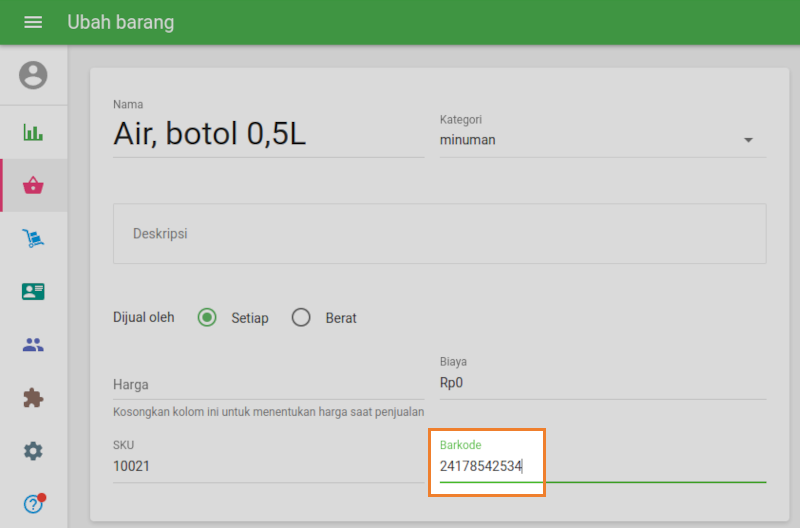
Task: Open the hamburger navigation menu
Action: (33, 22)
